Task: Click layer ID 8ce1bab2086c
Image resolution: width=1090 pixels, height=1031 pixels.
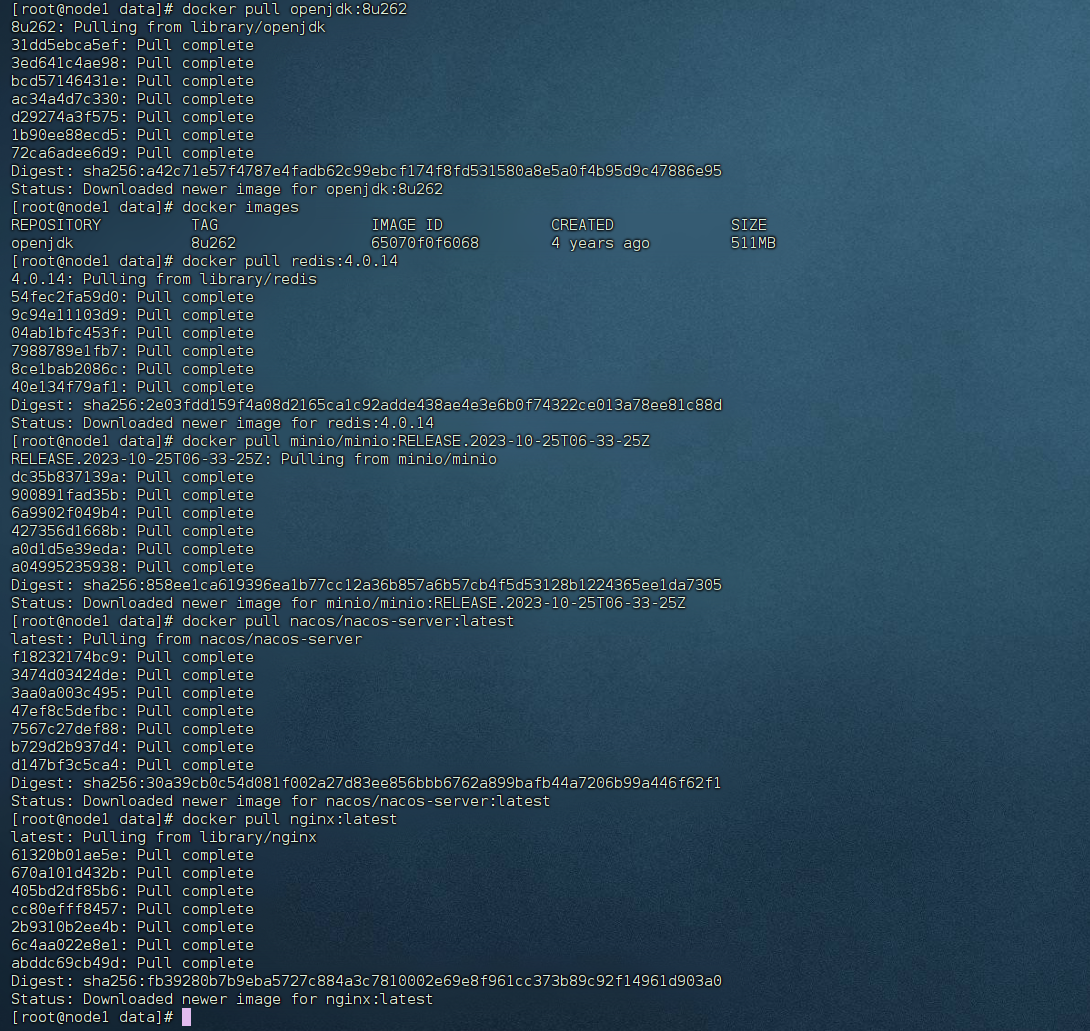Action: coord(65,370)
